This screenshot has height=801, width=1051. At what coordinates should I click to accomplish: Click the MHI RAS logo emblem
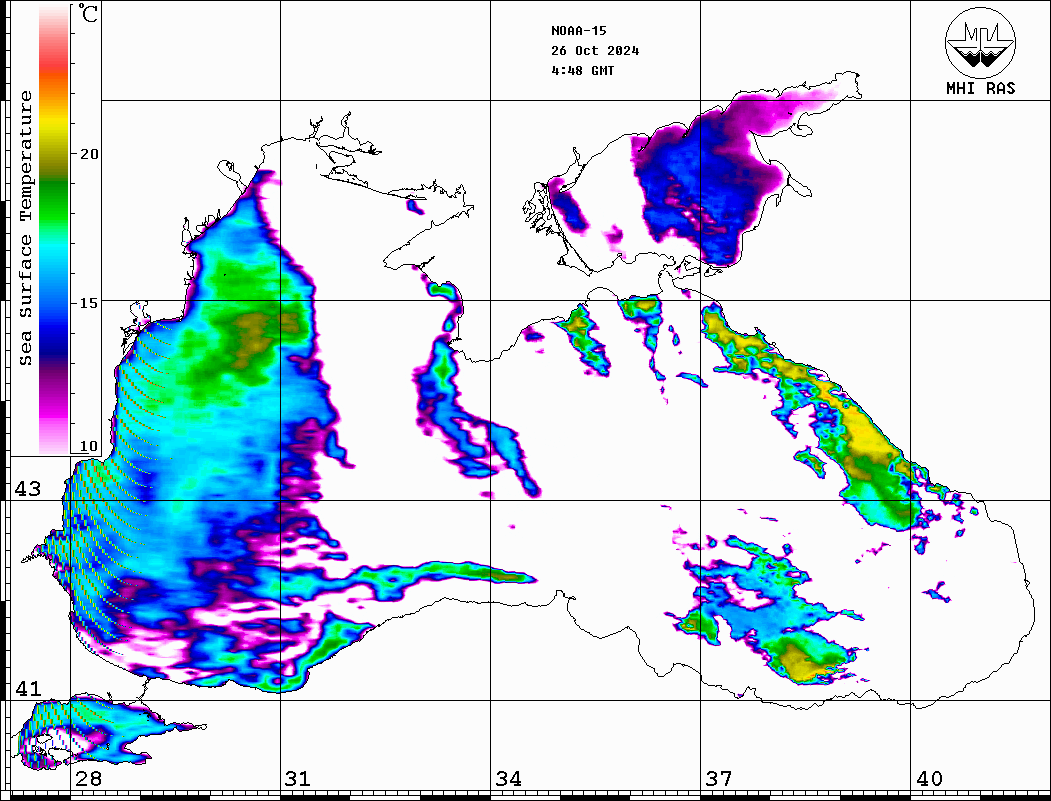(980, 42)
